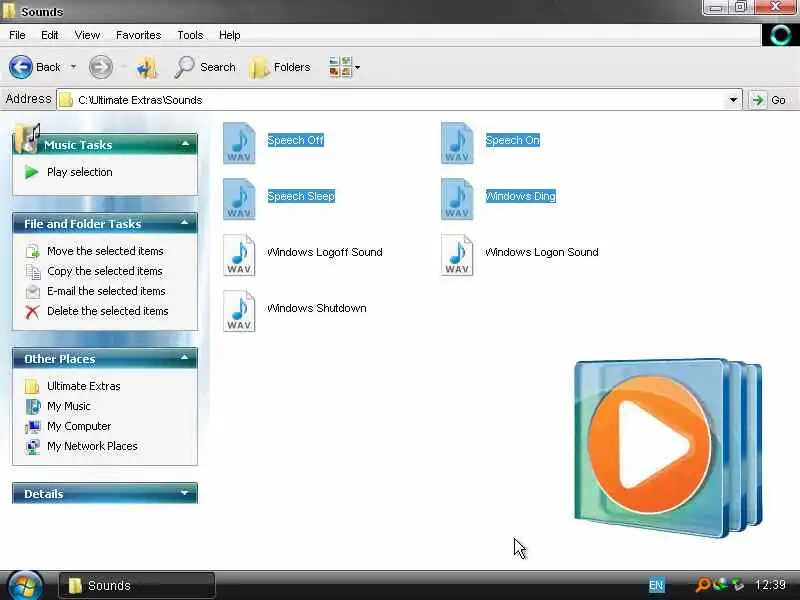Viewport: 800px width, 600px height.
Task: Collapse the Other Places panel
Action: point(184,358)
